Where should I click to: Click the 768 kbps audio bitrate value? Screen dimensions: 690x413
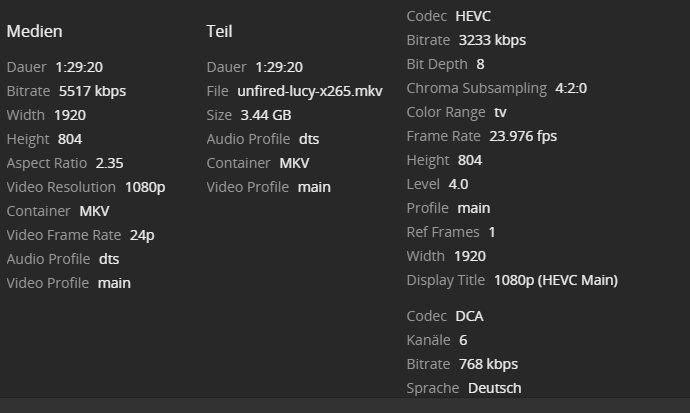(488, 364)
